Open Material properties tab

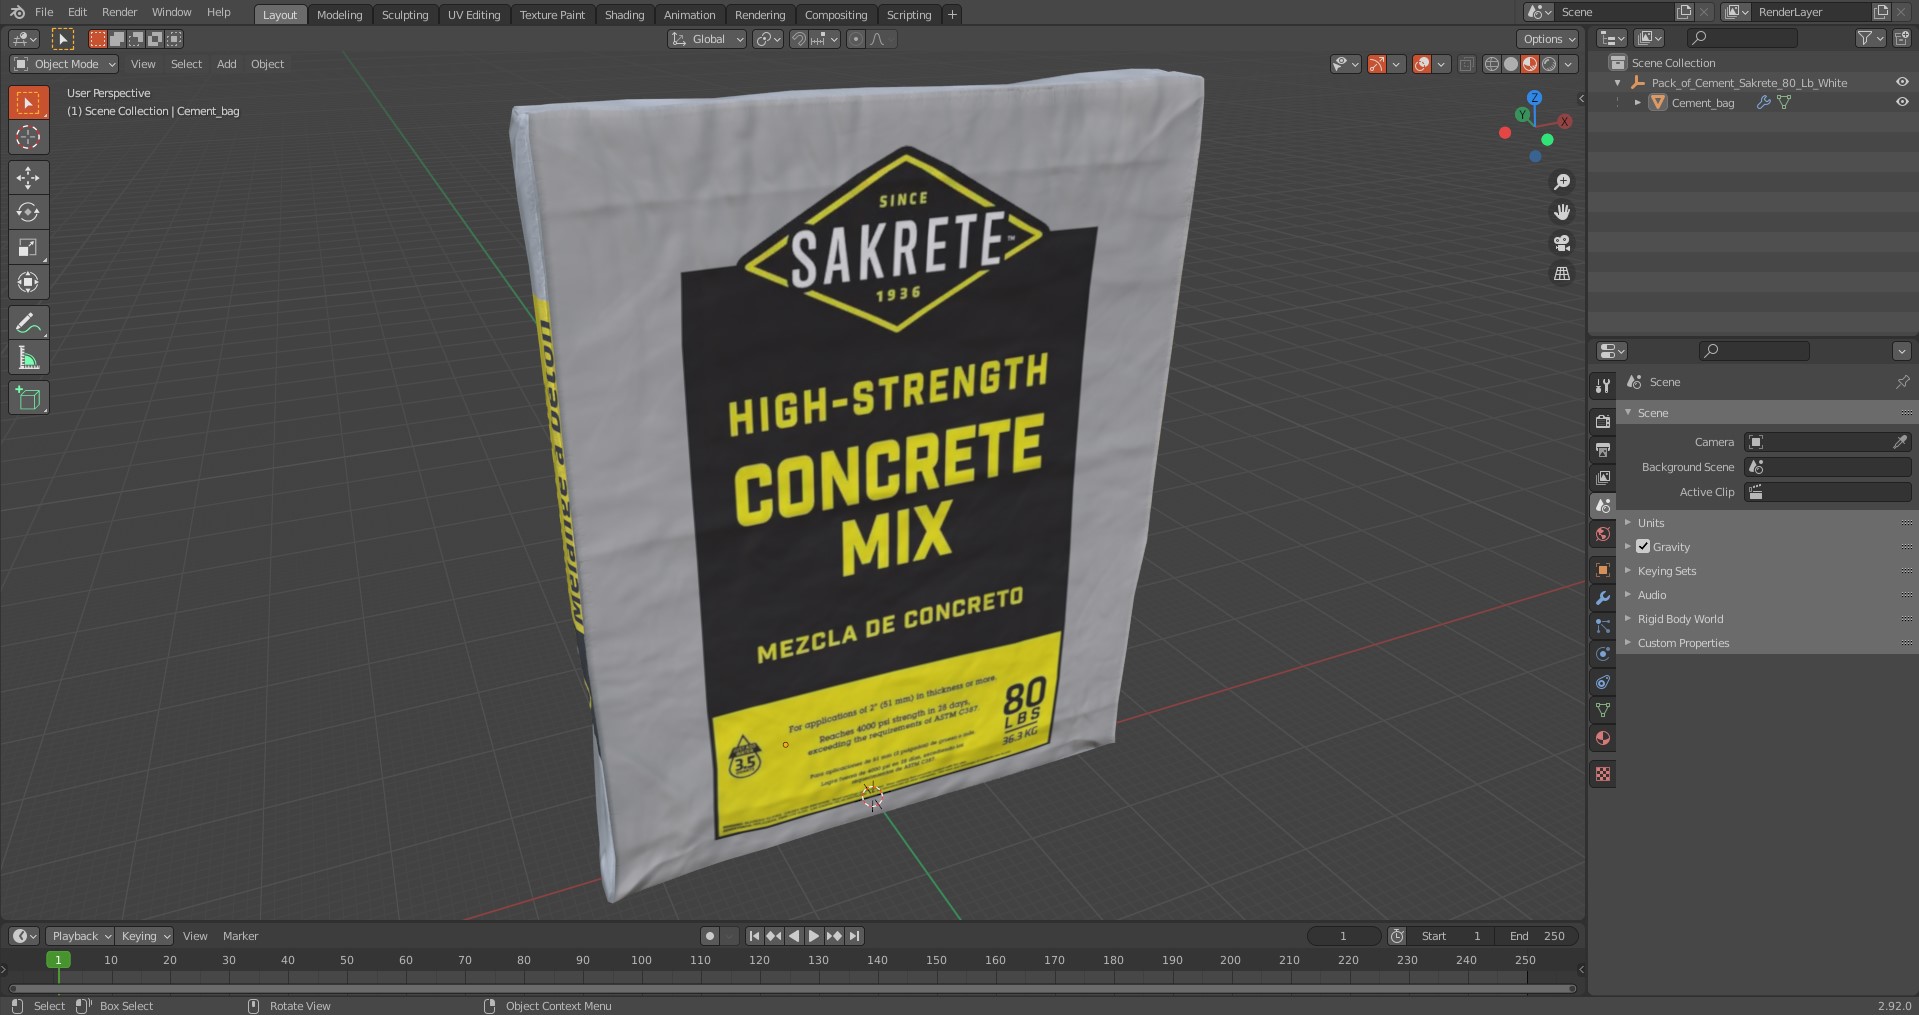(x=1603, y=738)
